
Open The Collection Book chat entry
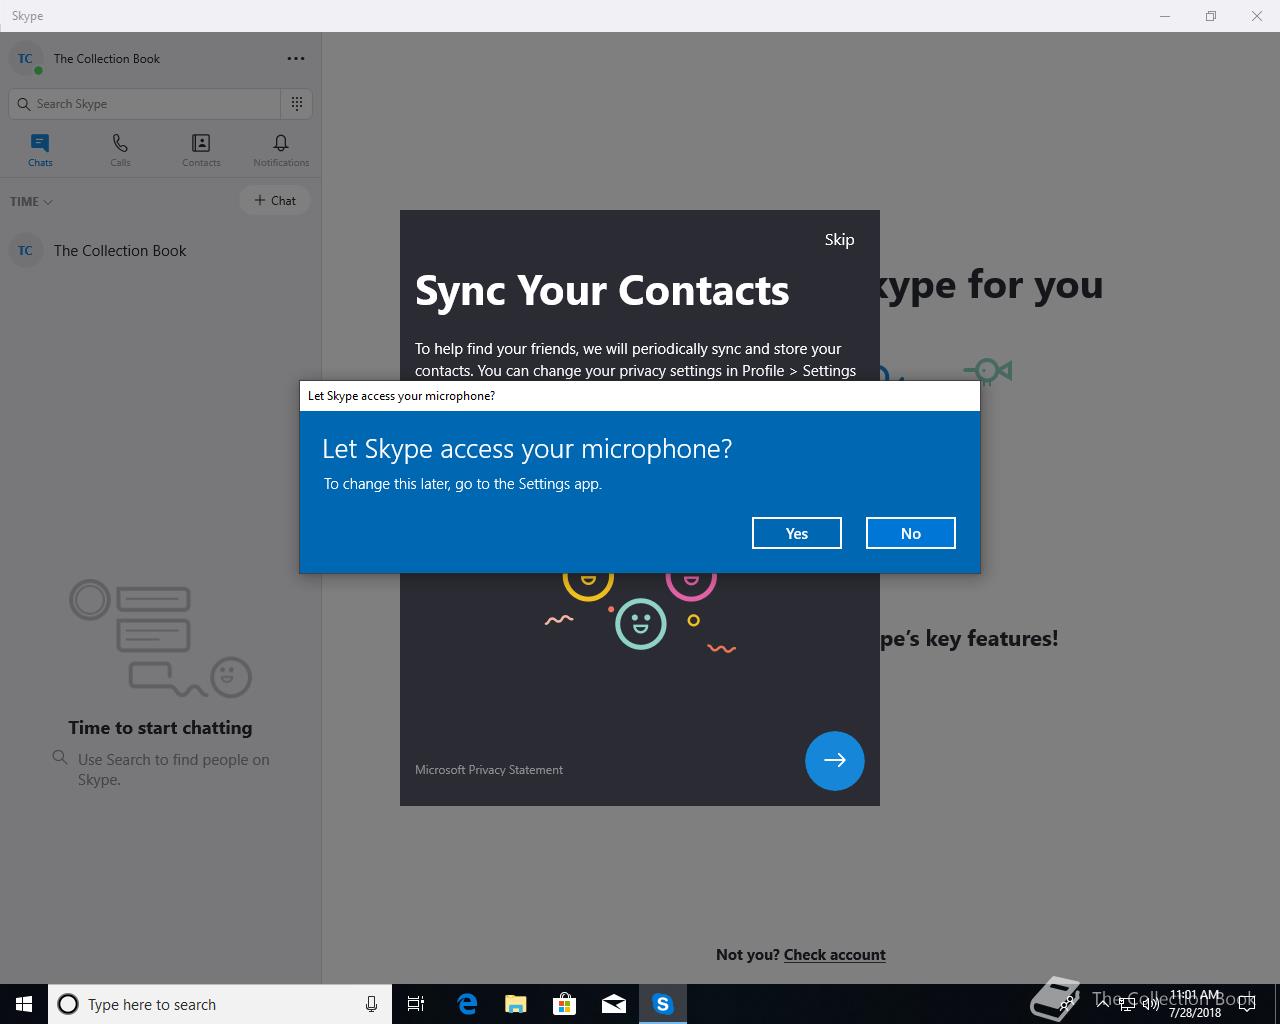point(160,251)
